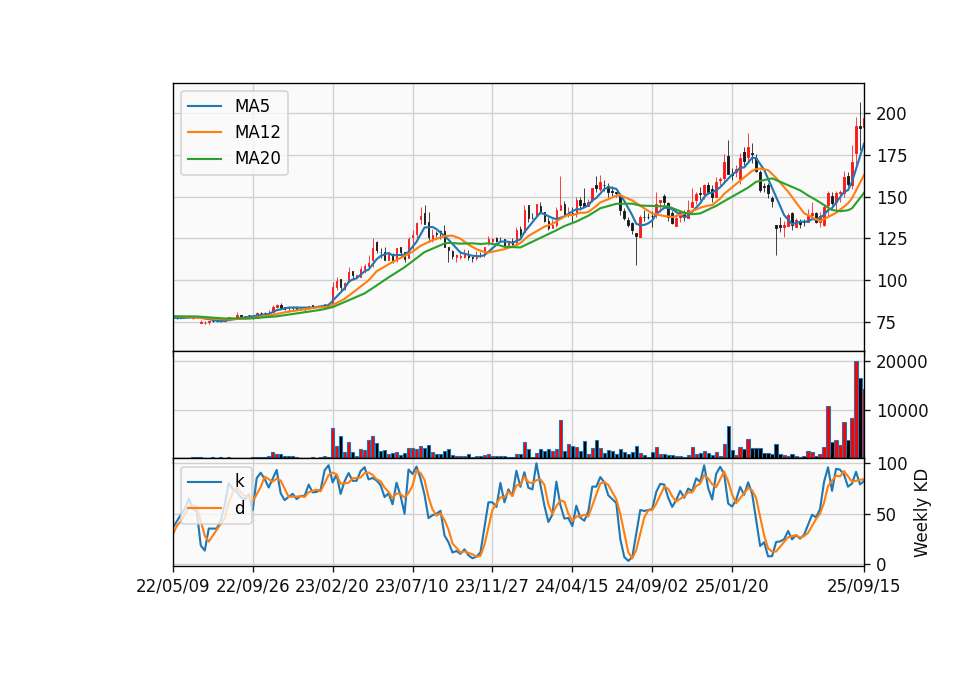Click the green MA20 legend line sample
Image resolution: width=960 pixels, height=690 pixels.
tap(204, 159)
